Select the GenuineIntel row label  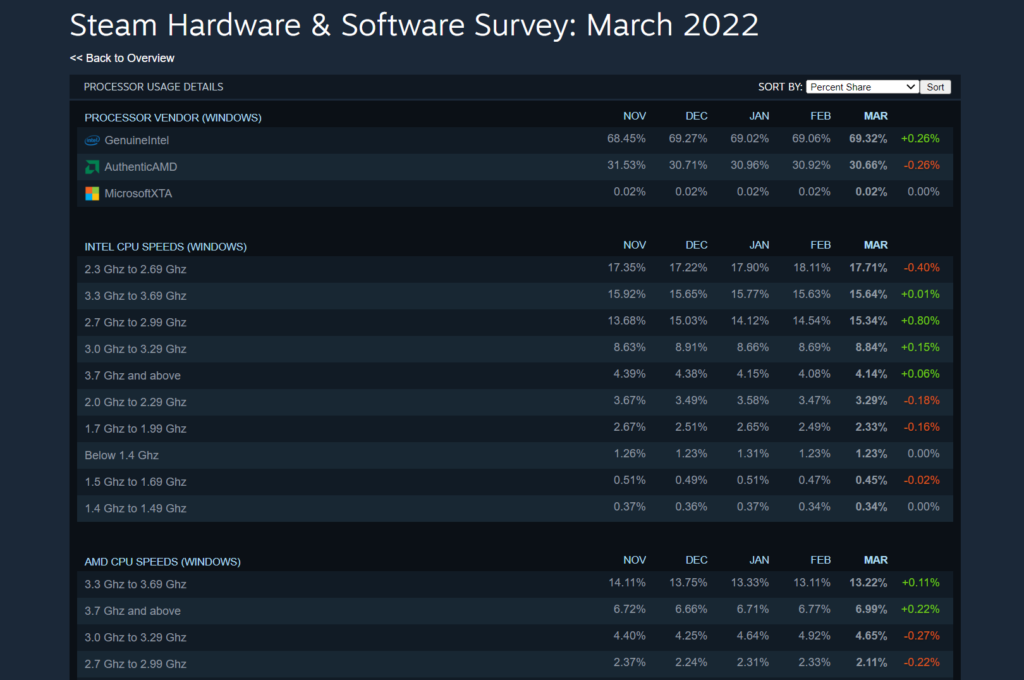pos(136,140)
